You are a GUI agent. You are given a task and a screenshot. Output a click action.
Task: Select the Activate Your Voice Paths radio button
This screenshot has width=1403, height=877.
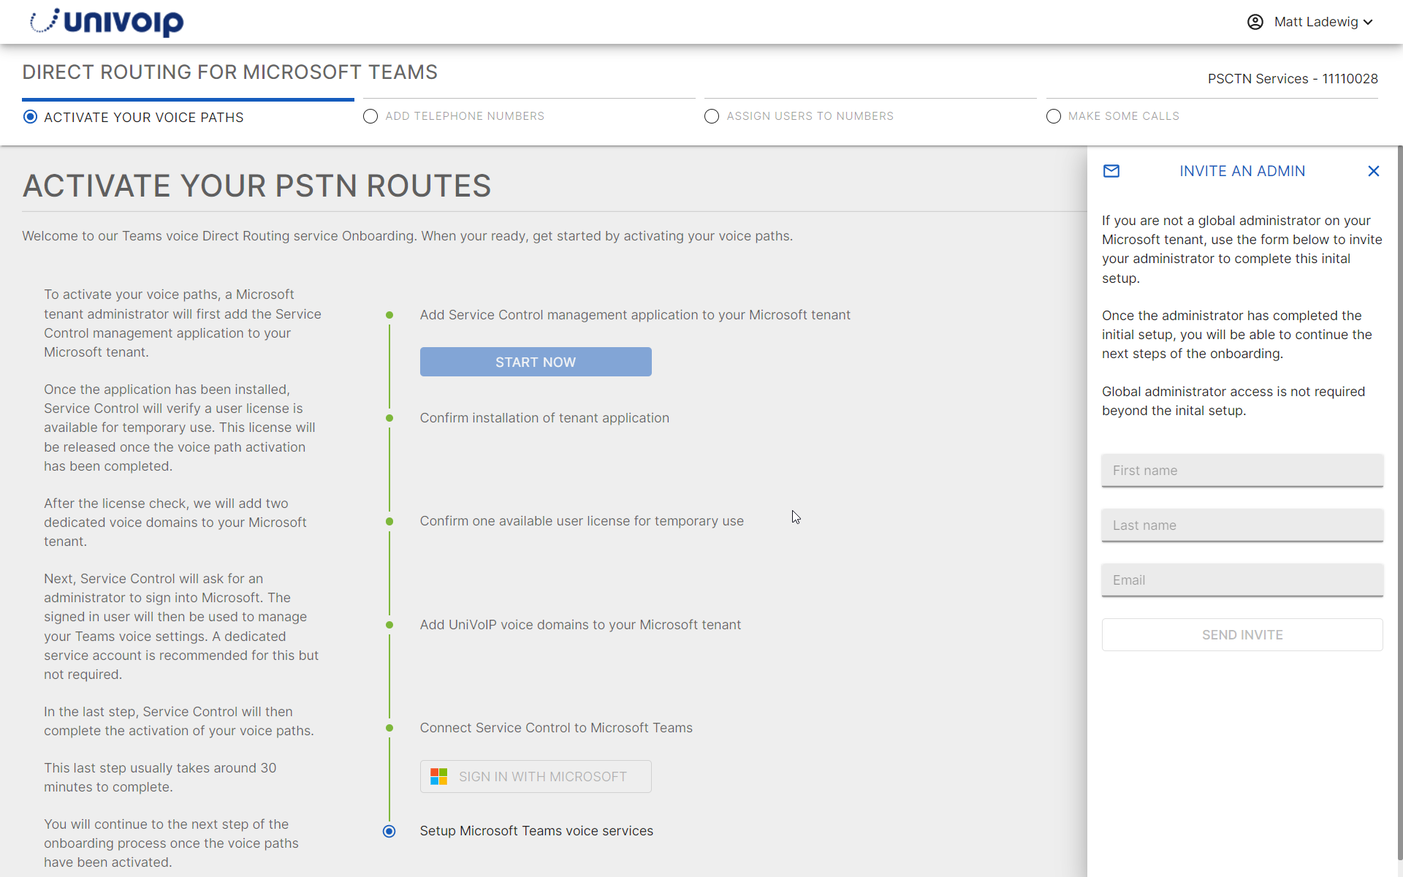30,117
